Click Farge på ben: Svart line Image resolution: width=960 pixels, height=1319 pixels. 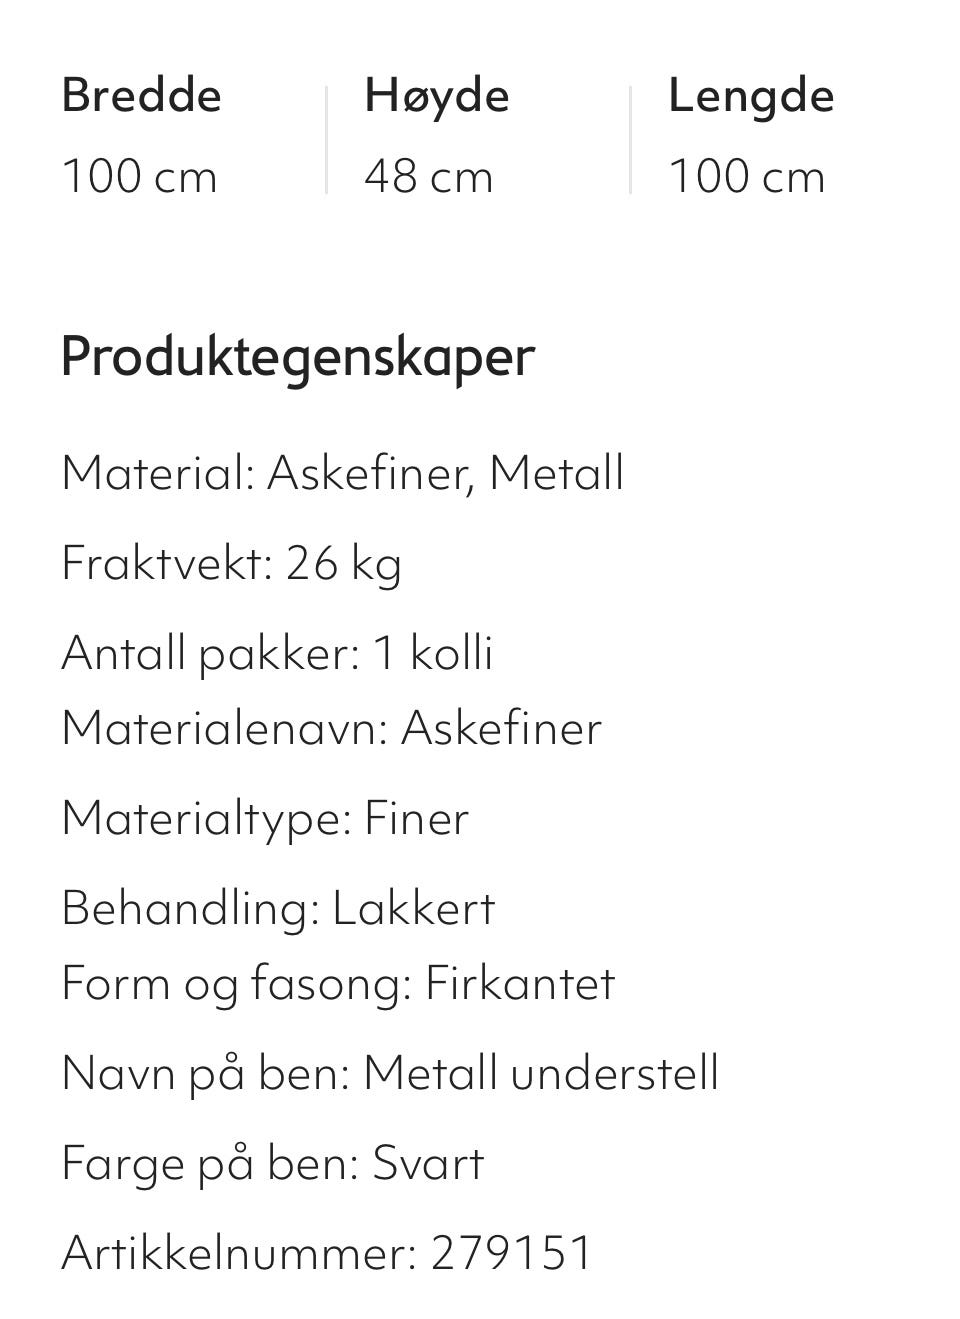272,1164
